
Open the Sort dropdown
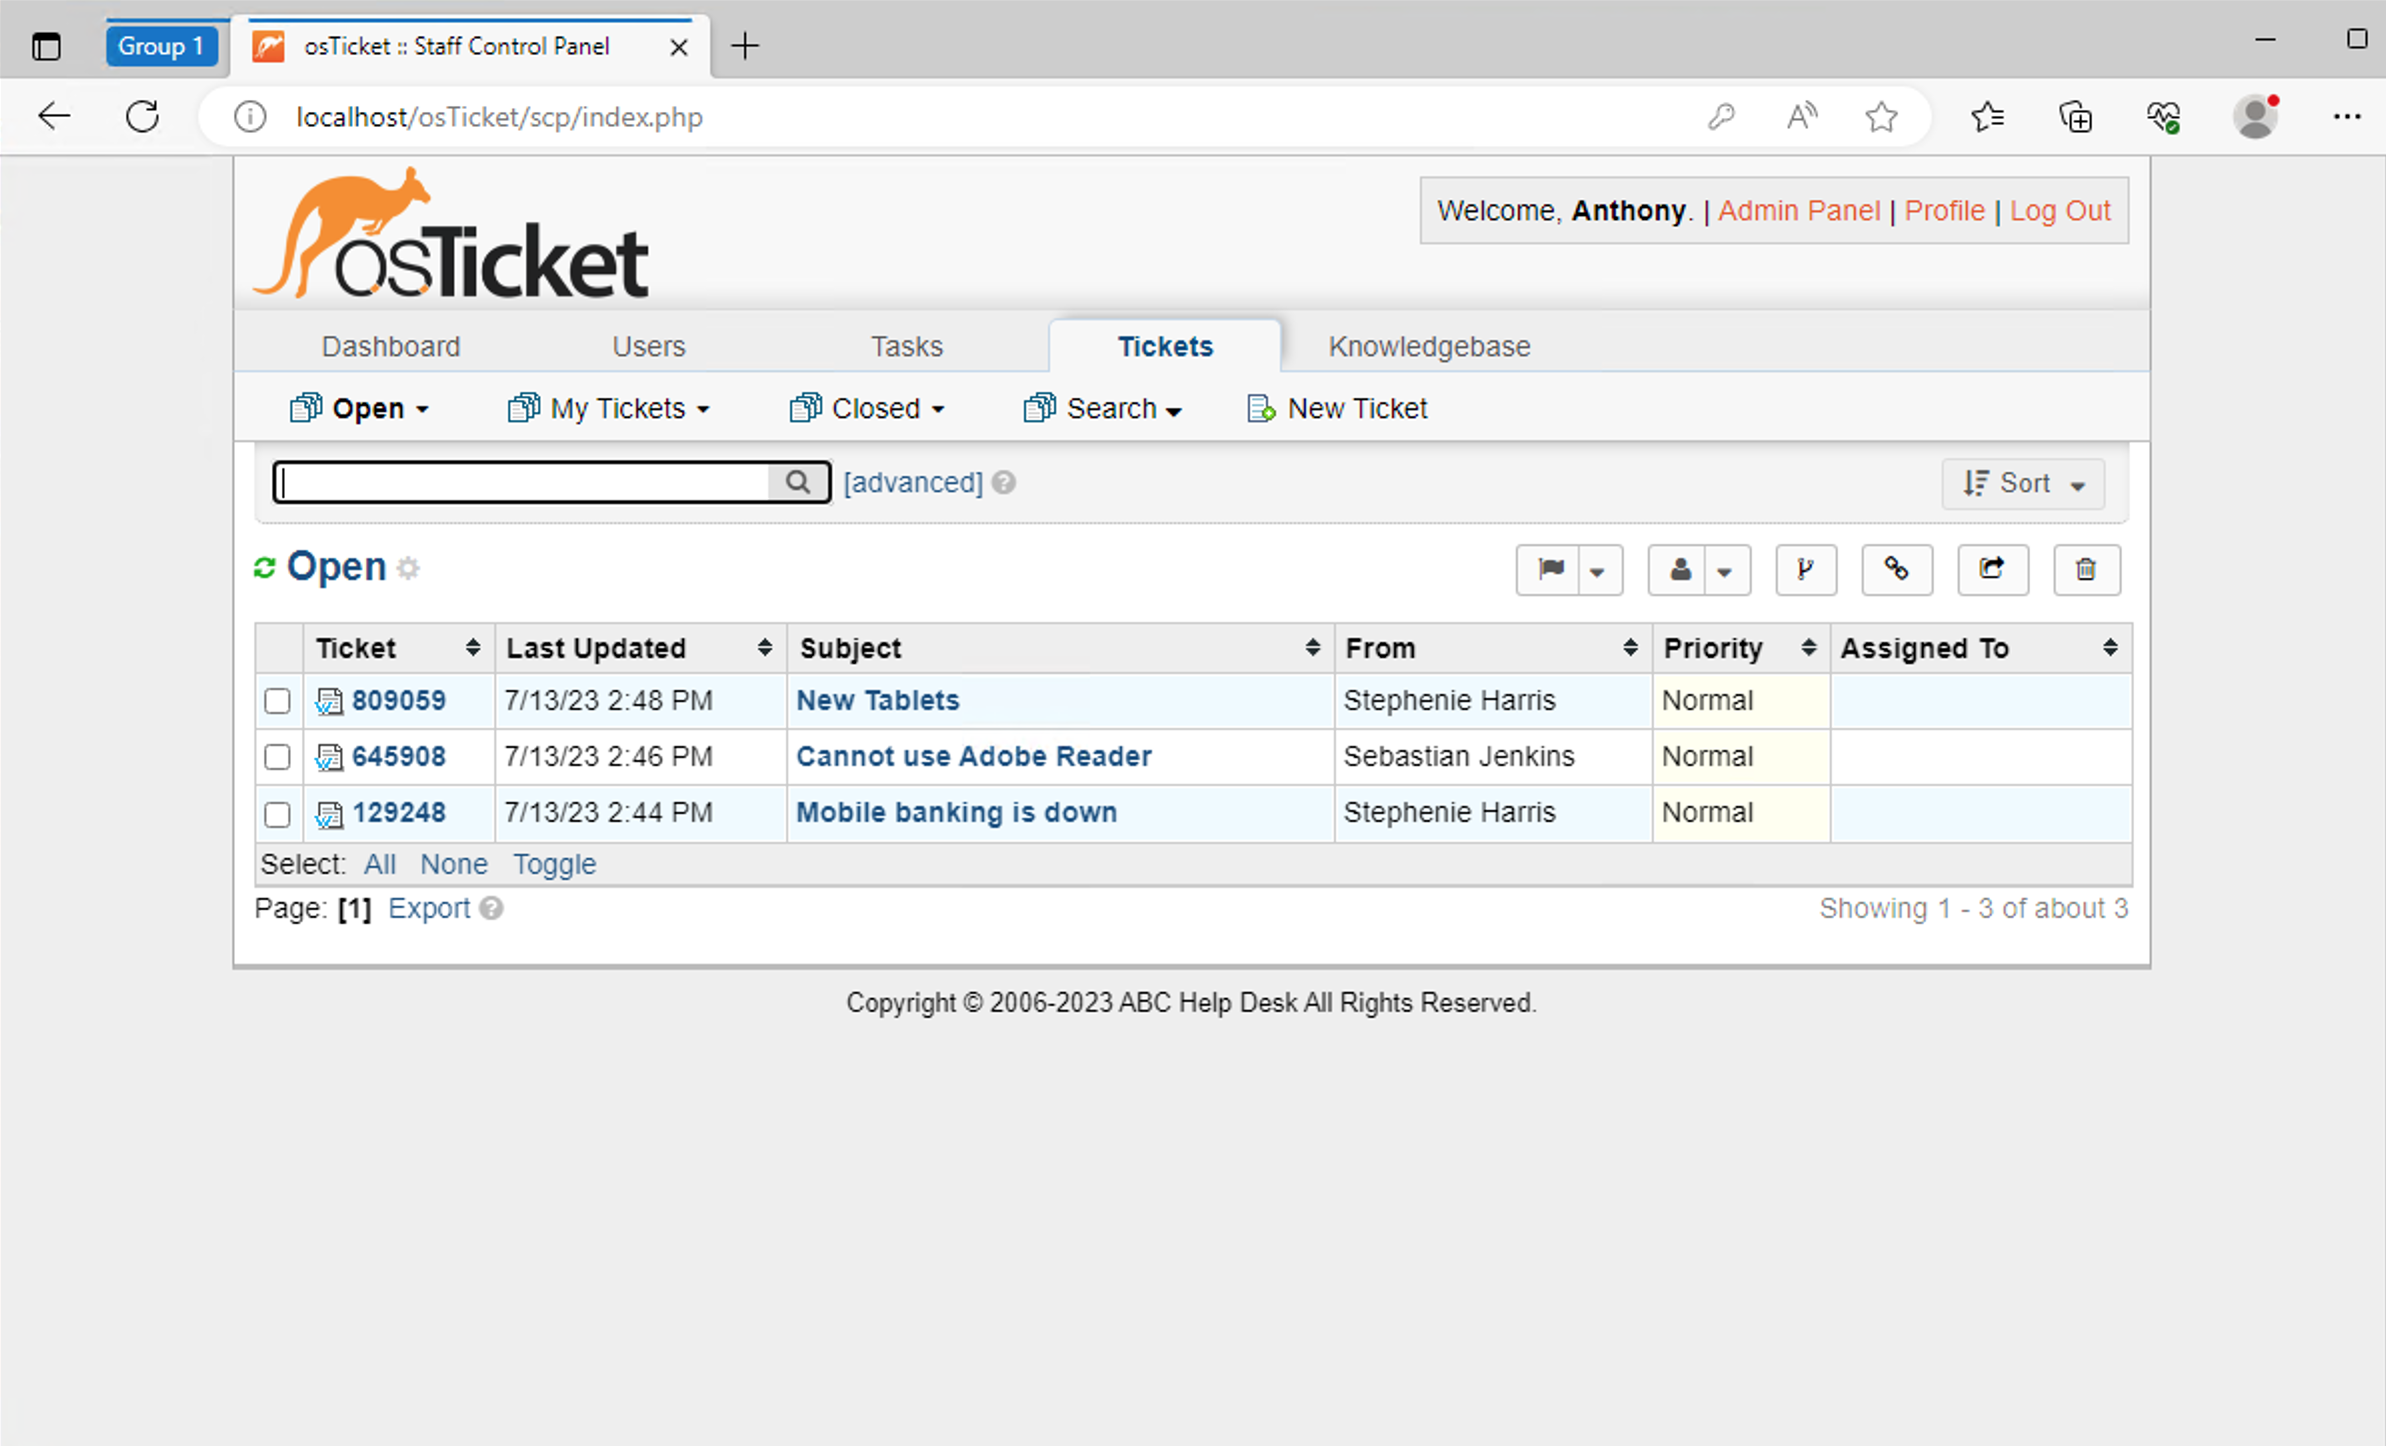[2022, 483]
